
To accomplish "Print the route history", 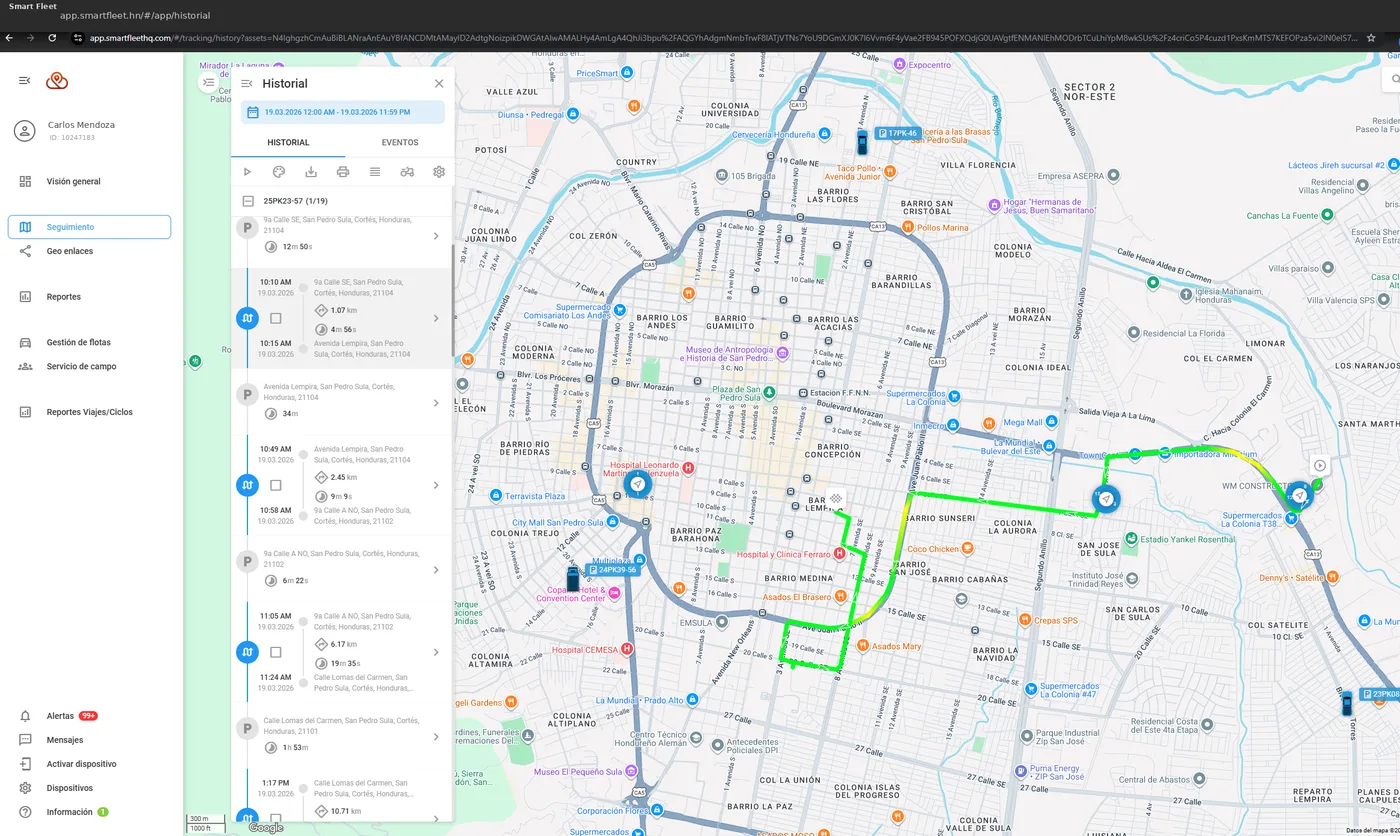I will [x=342, y=171].
